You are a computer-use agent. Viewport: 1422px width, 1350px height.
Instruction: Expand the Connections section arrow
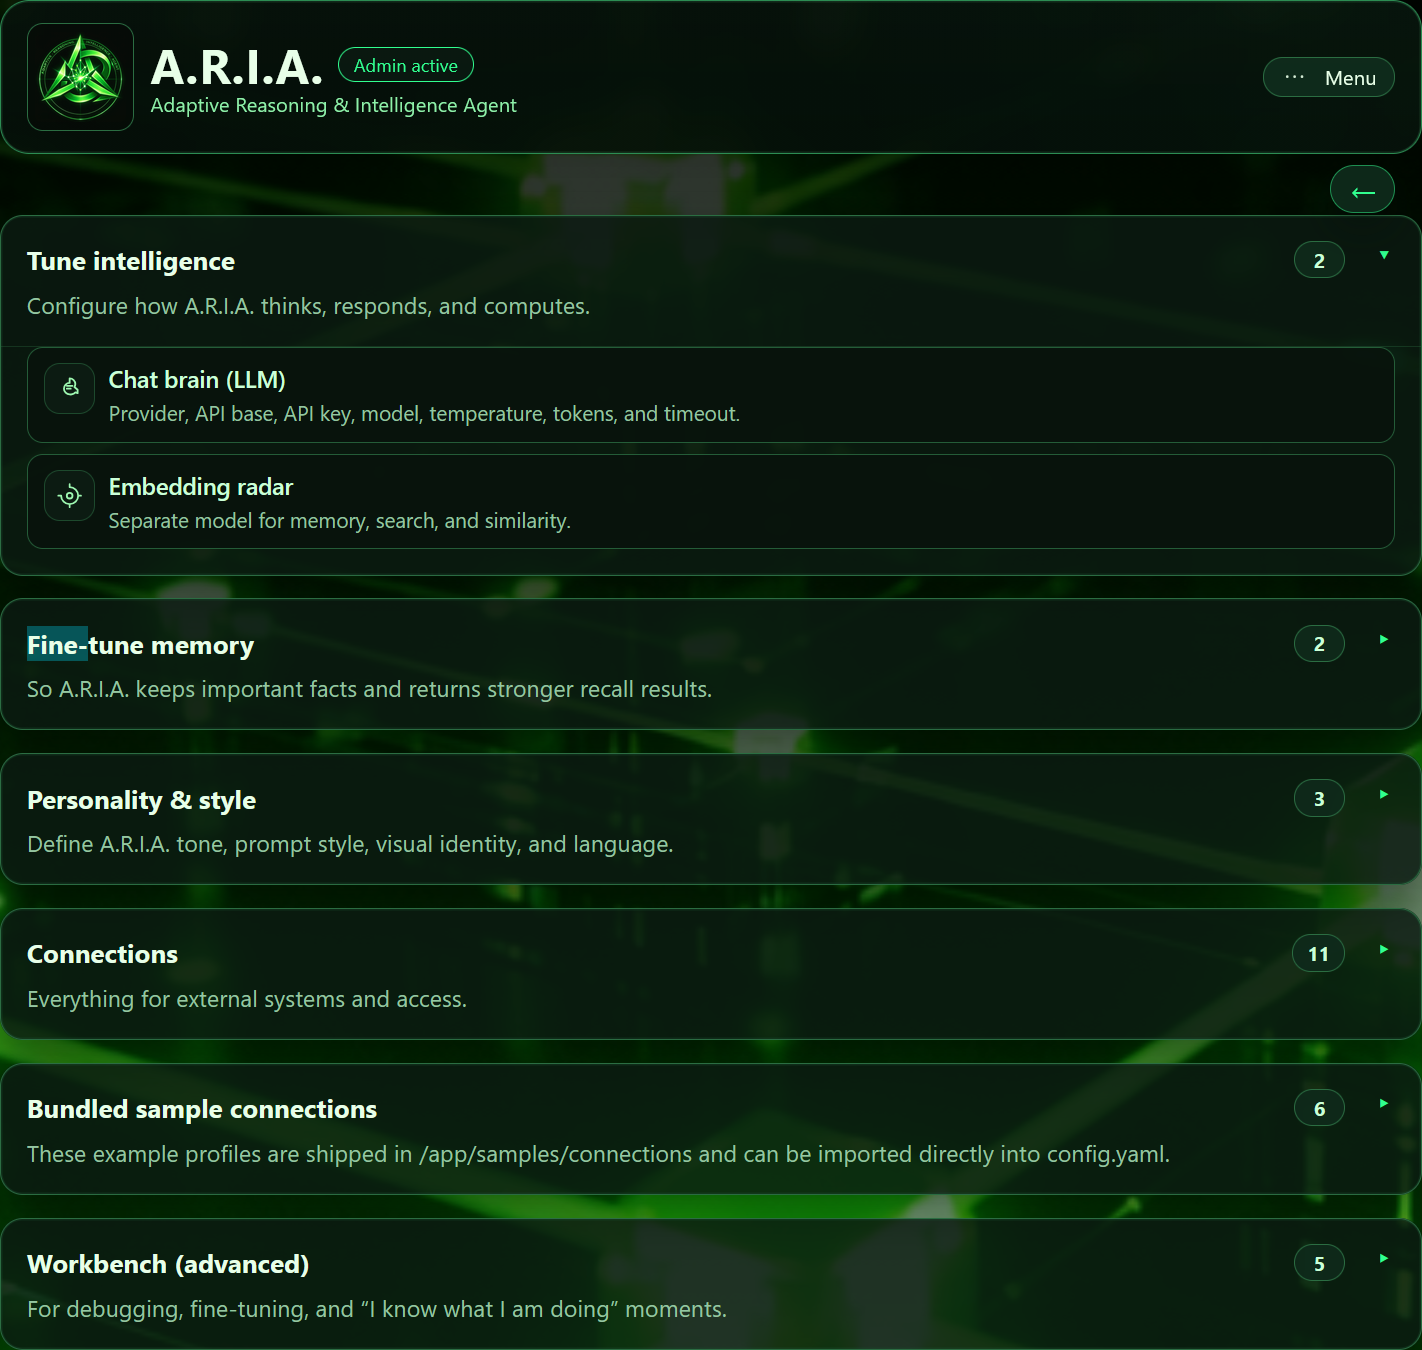point(1384,949)
